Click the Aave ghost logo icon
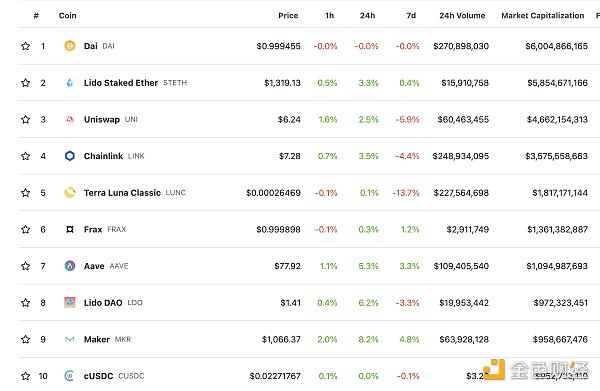The height and width of the screenshot is (391, 600). pos(70,266)
